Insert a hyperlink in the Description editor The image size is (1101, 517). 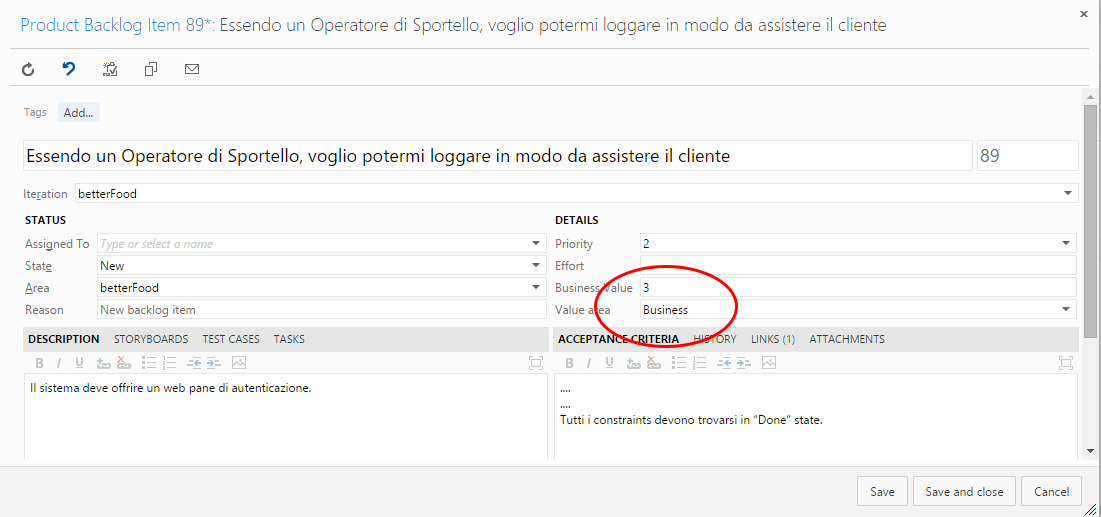click(x=104, y=363)
